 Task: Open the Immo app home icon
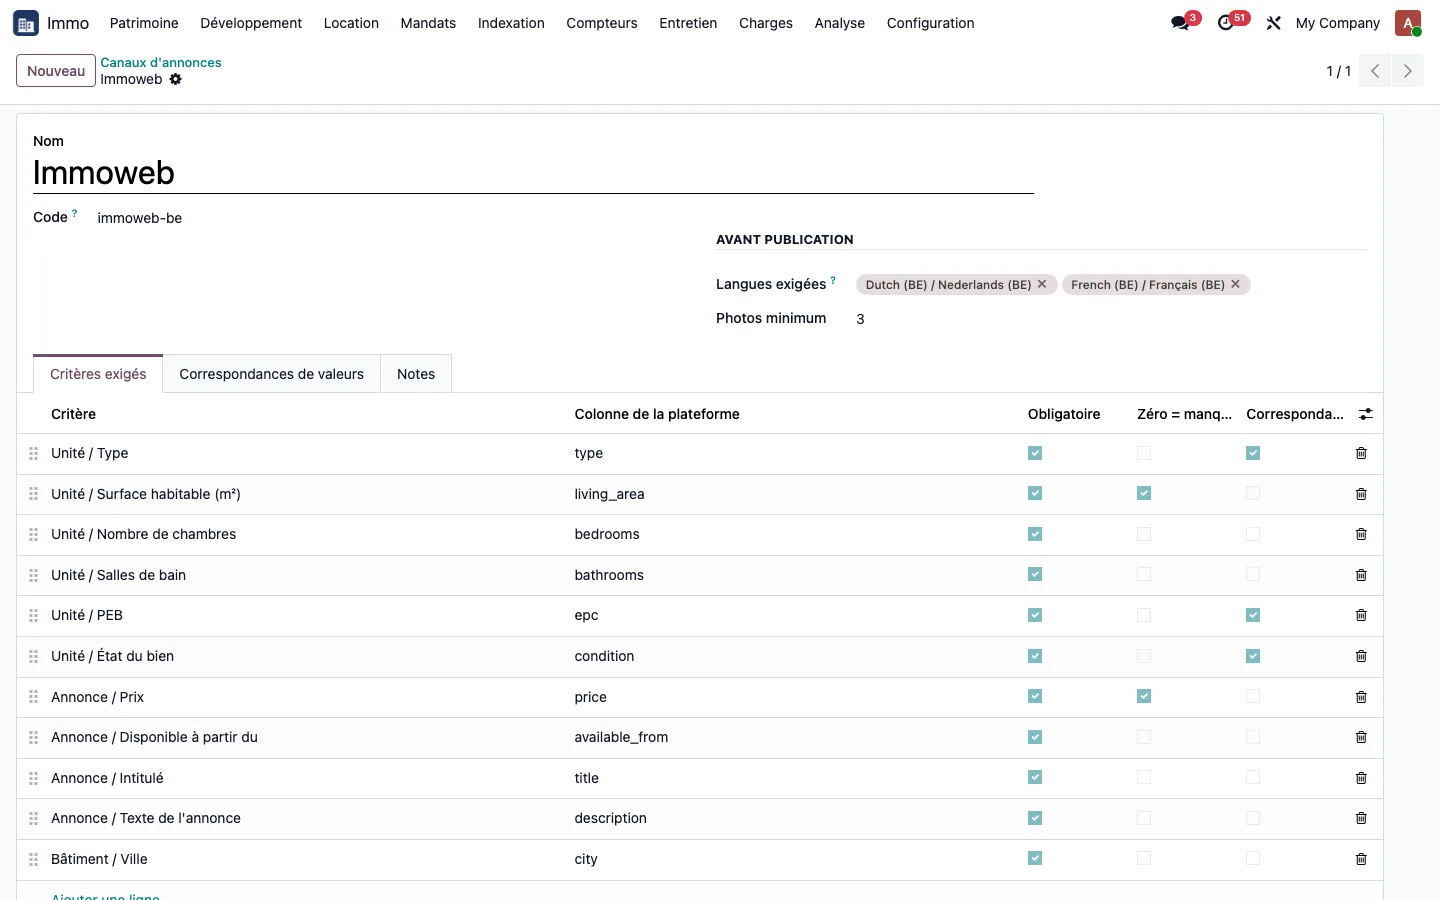[26, 23]
